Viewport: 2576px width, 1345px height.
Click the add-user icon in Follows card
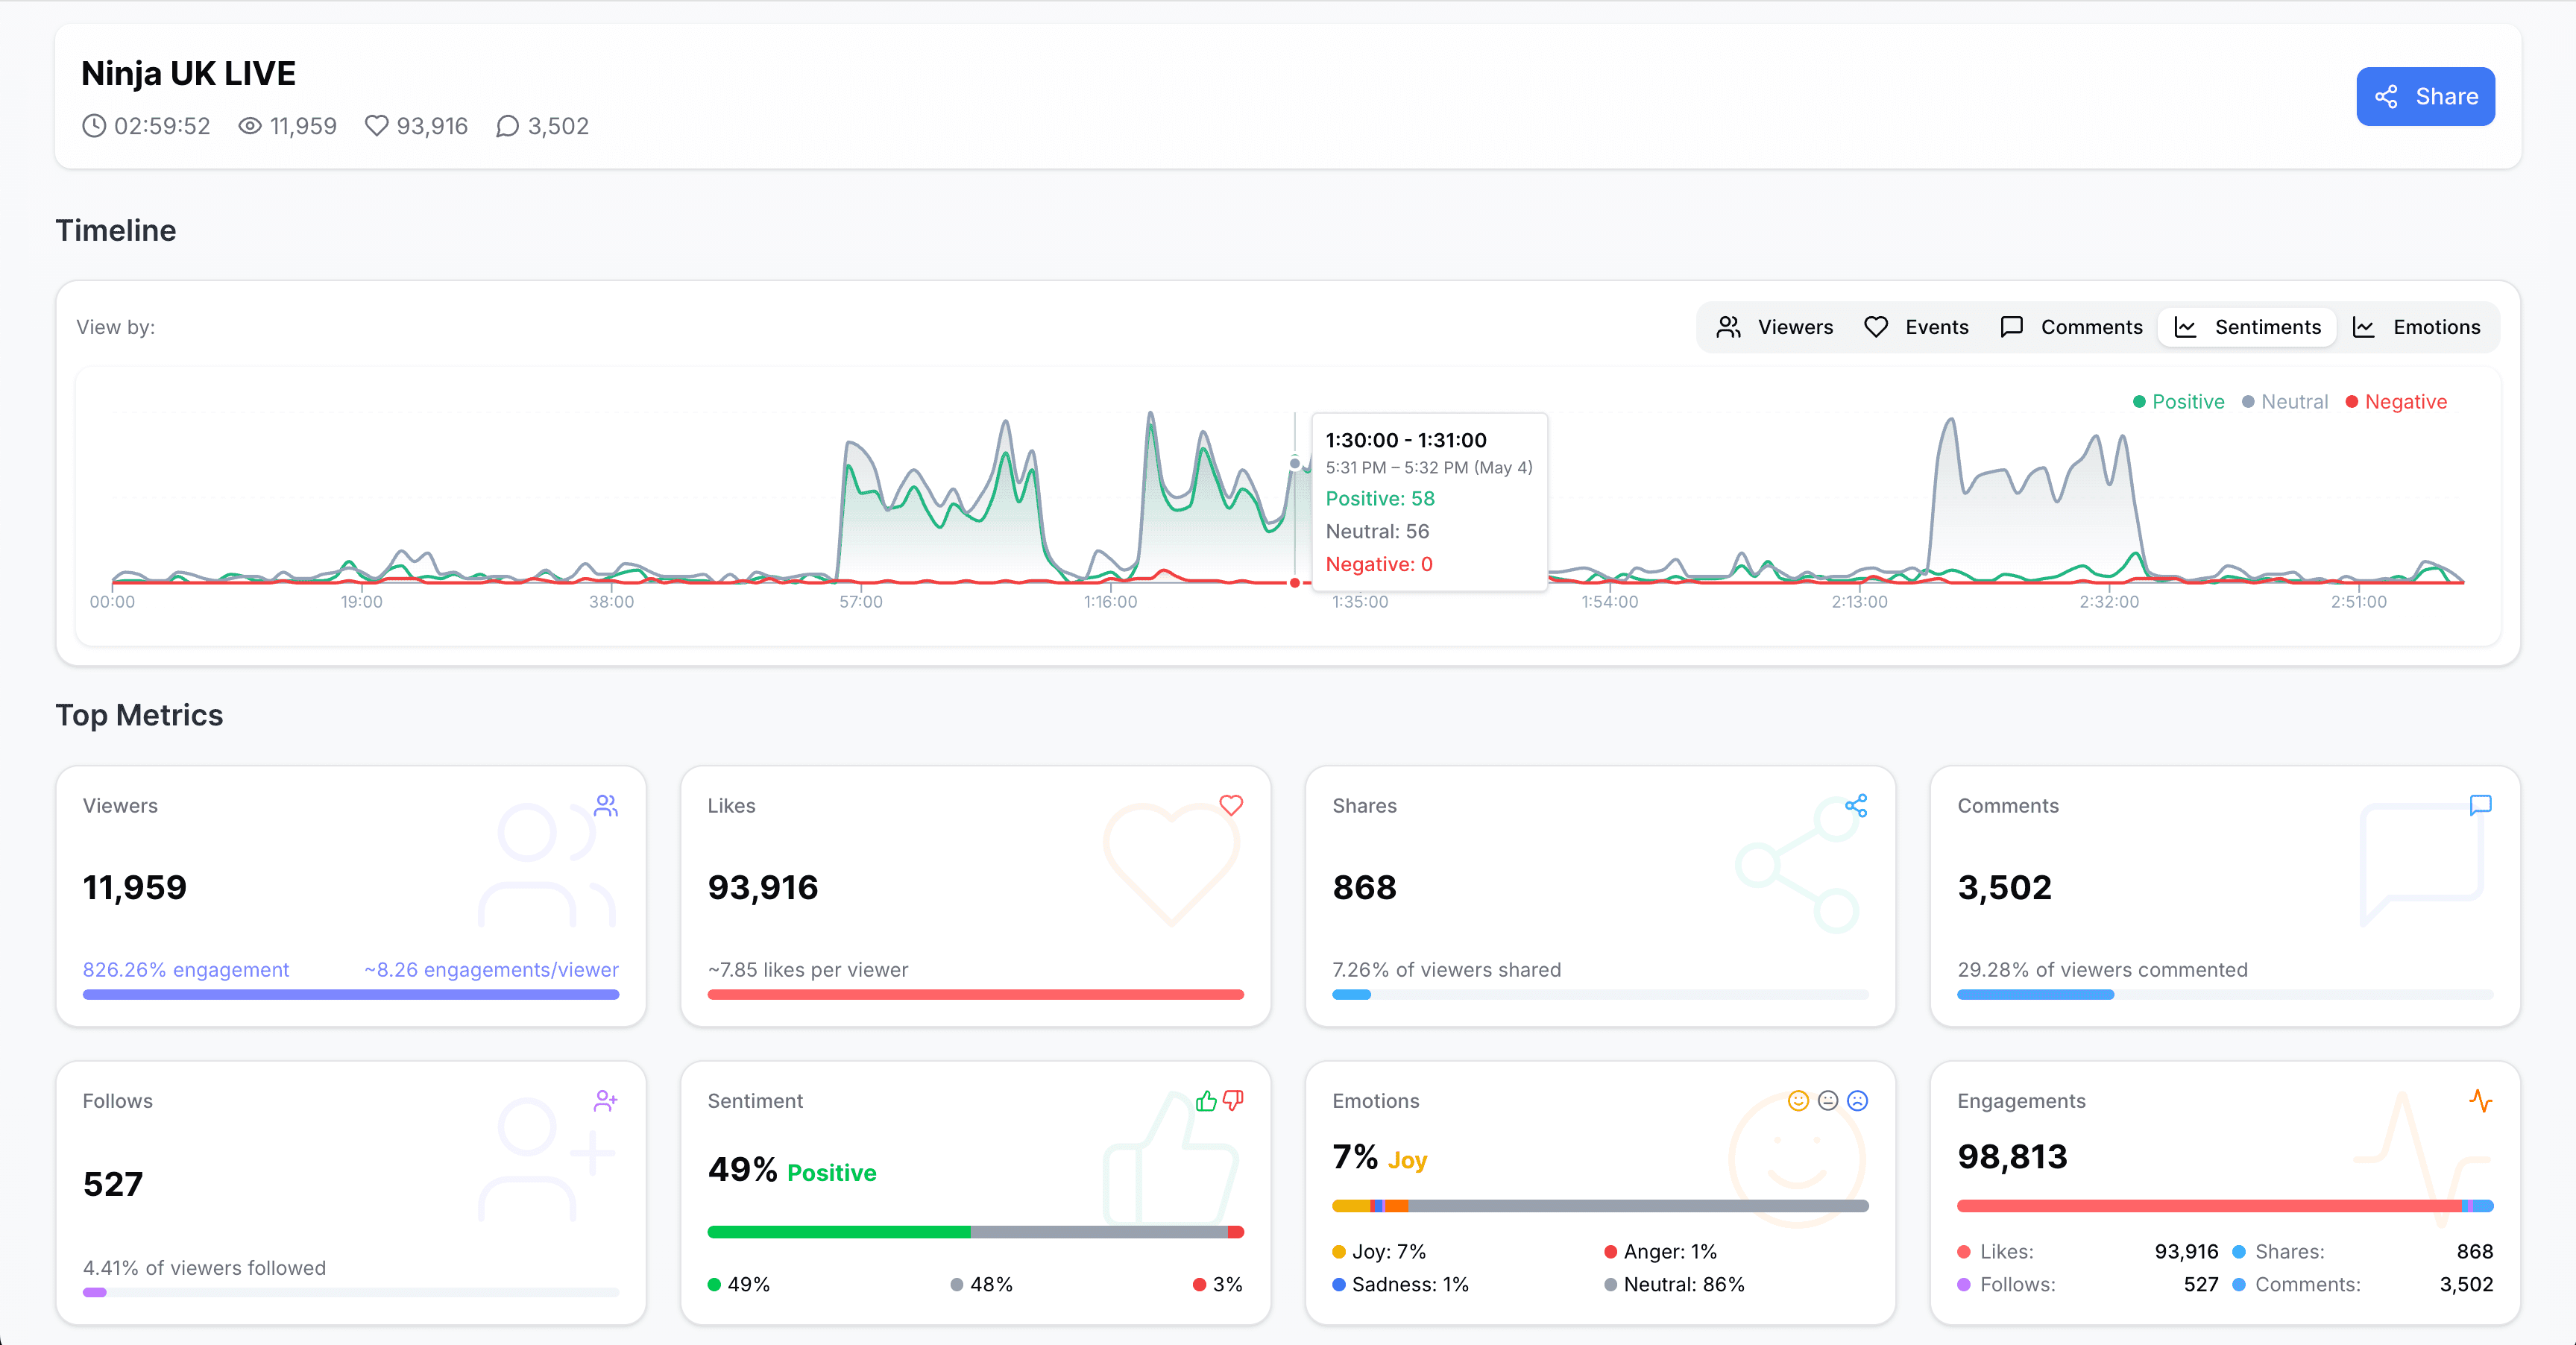pos(605,1100)
